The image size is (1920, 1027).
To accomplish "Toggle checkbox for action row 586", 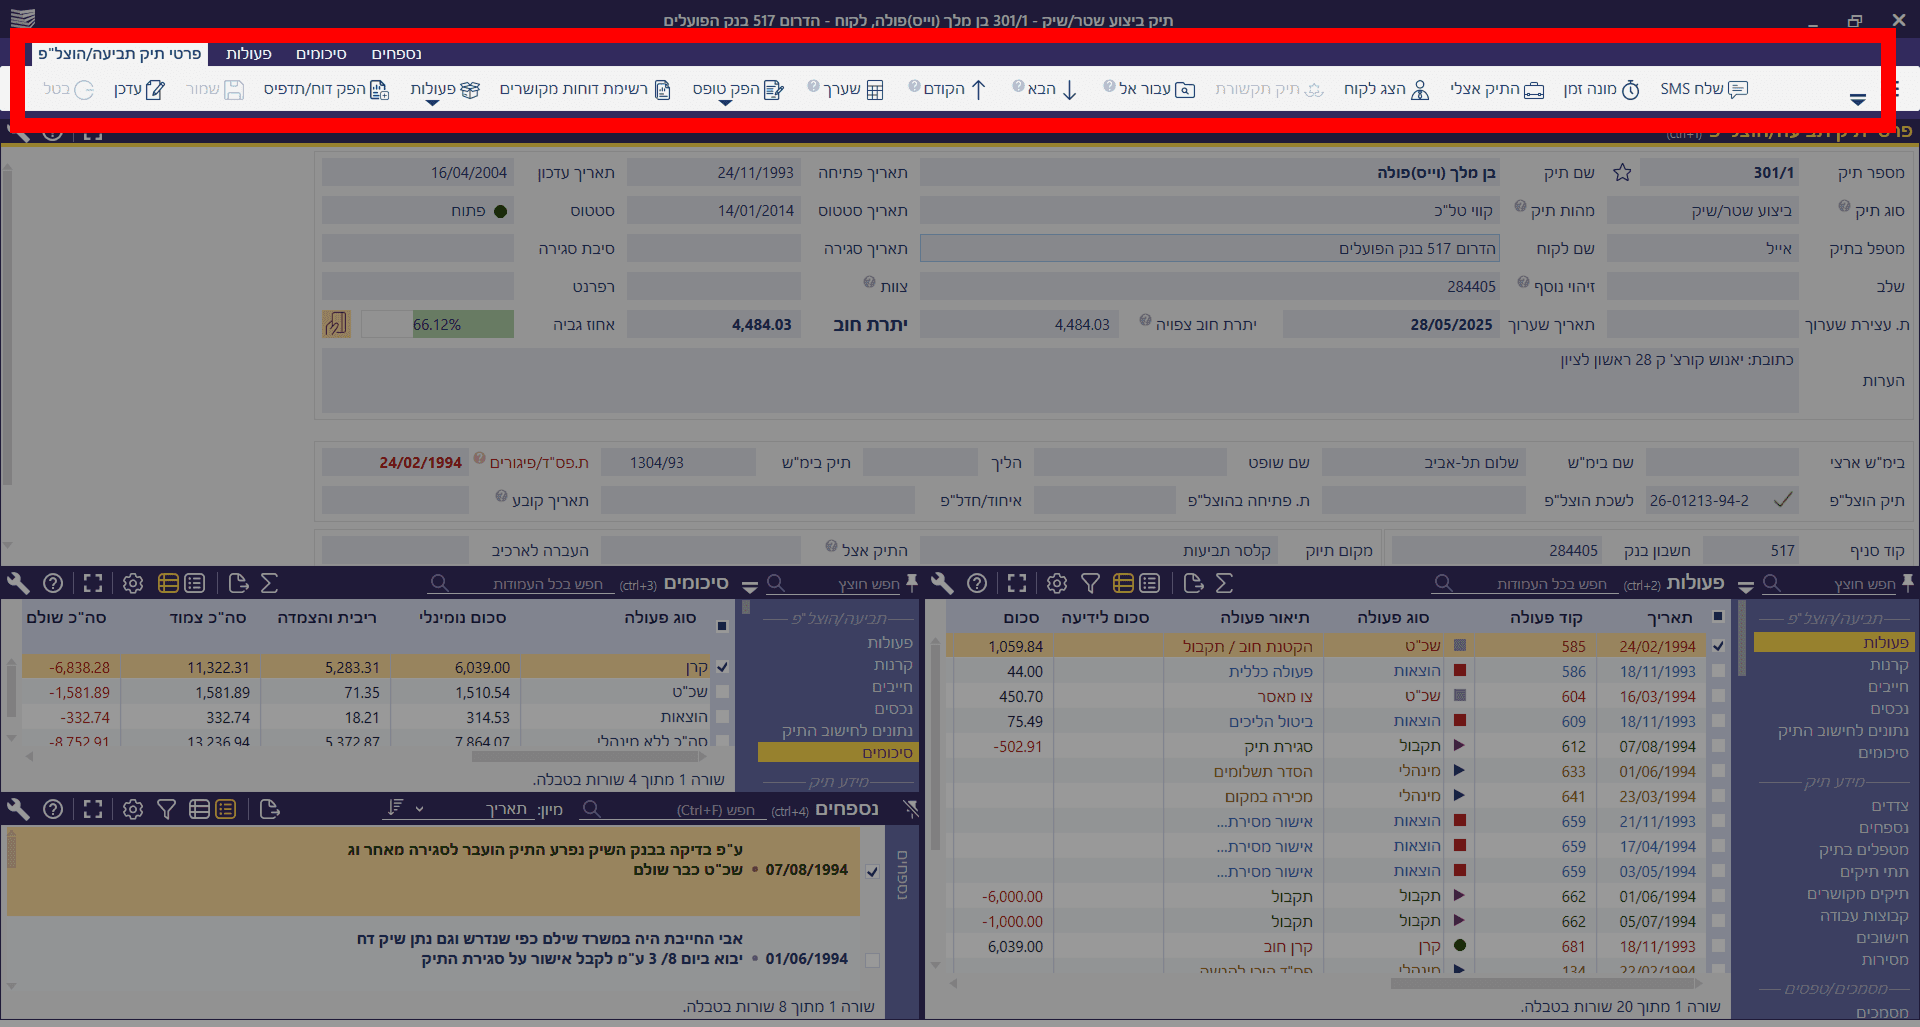I will [1718, 671].
